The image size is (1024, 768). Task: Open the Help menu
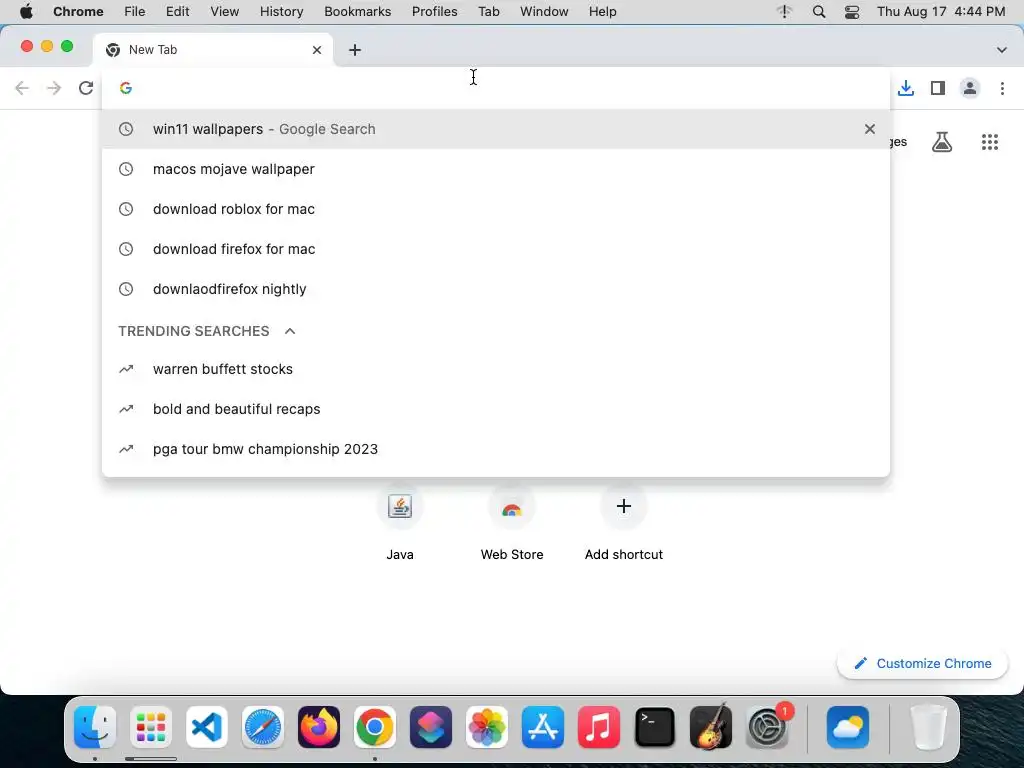tap(602, 11)
